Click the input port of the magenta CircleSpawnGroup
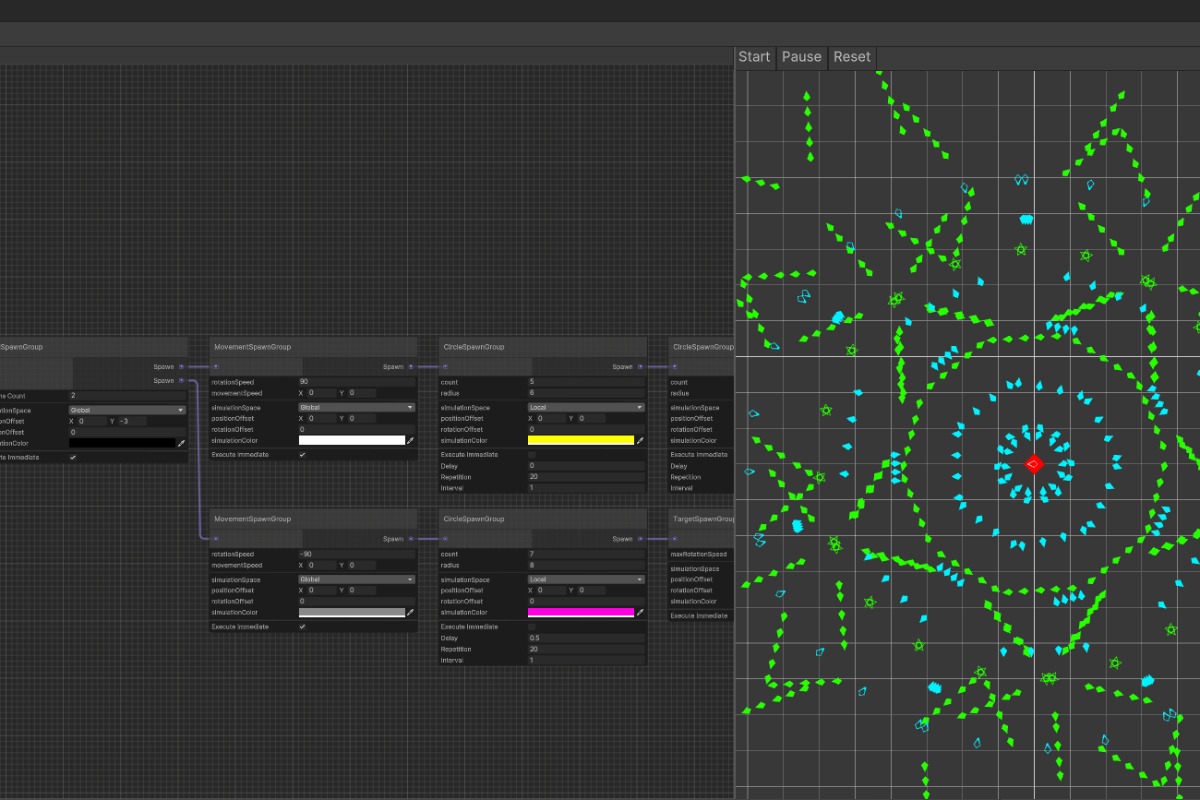 coord(444,538)
